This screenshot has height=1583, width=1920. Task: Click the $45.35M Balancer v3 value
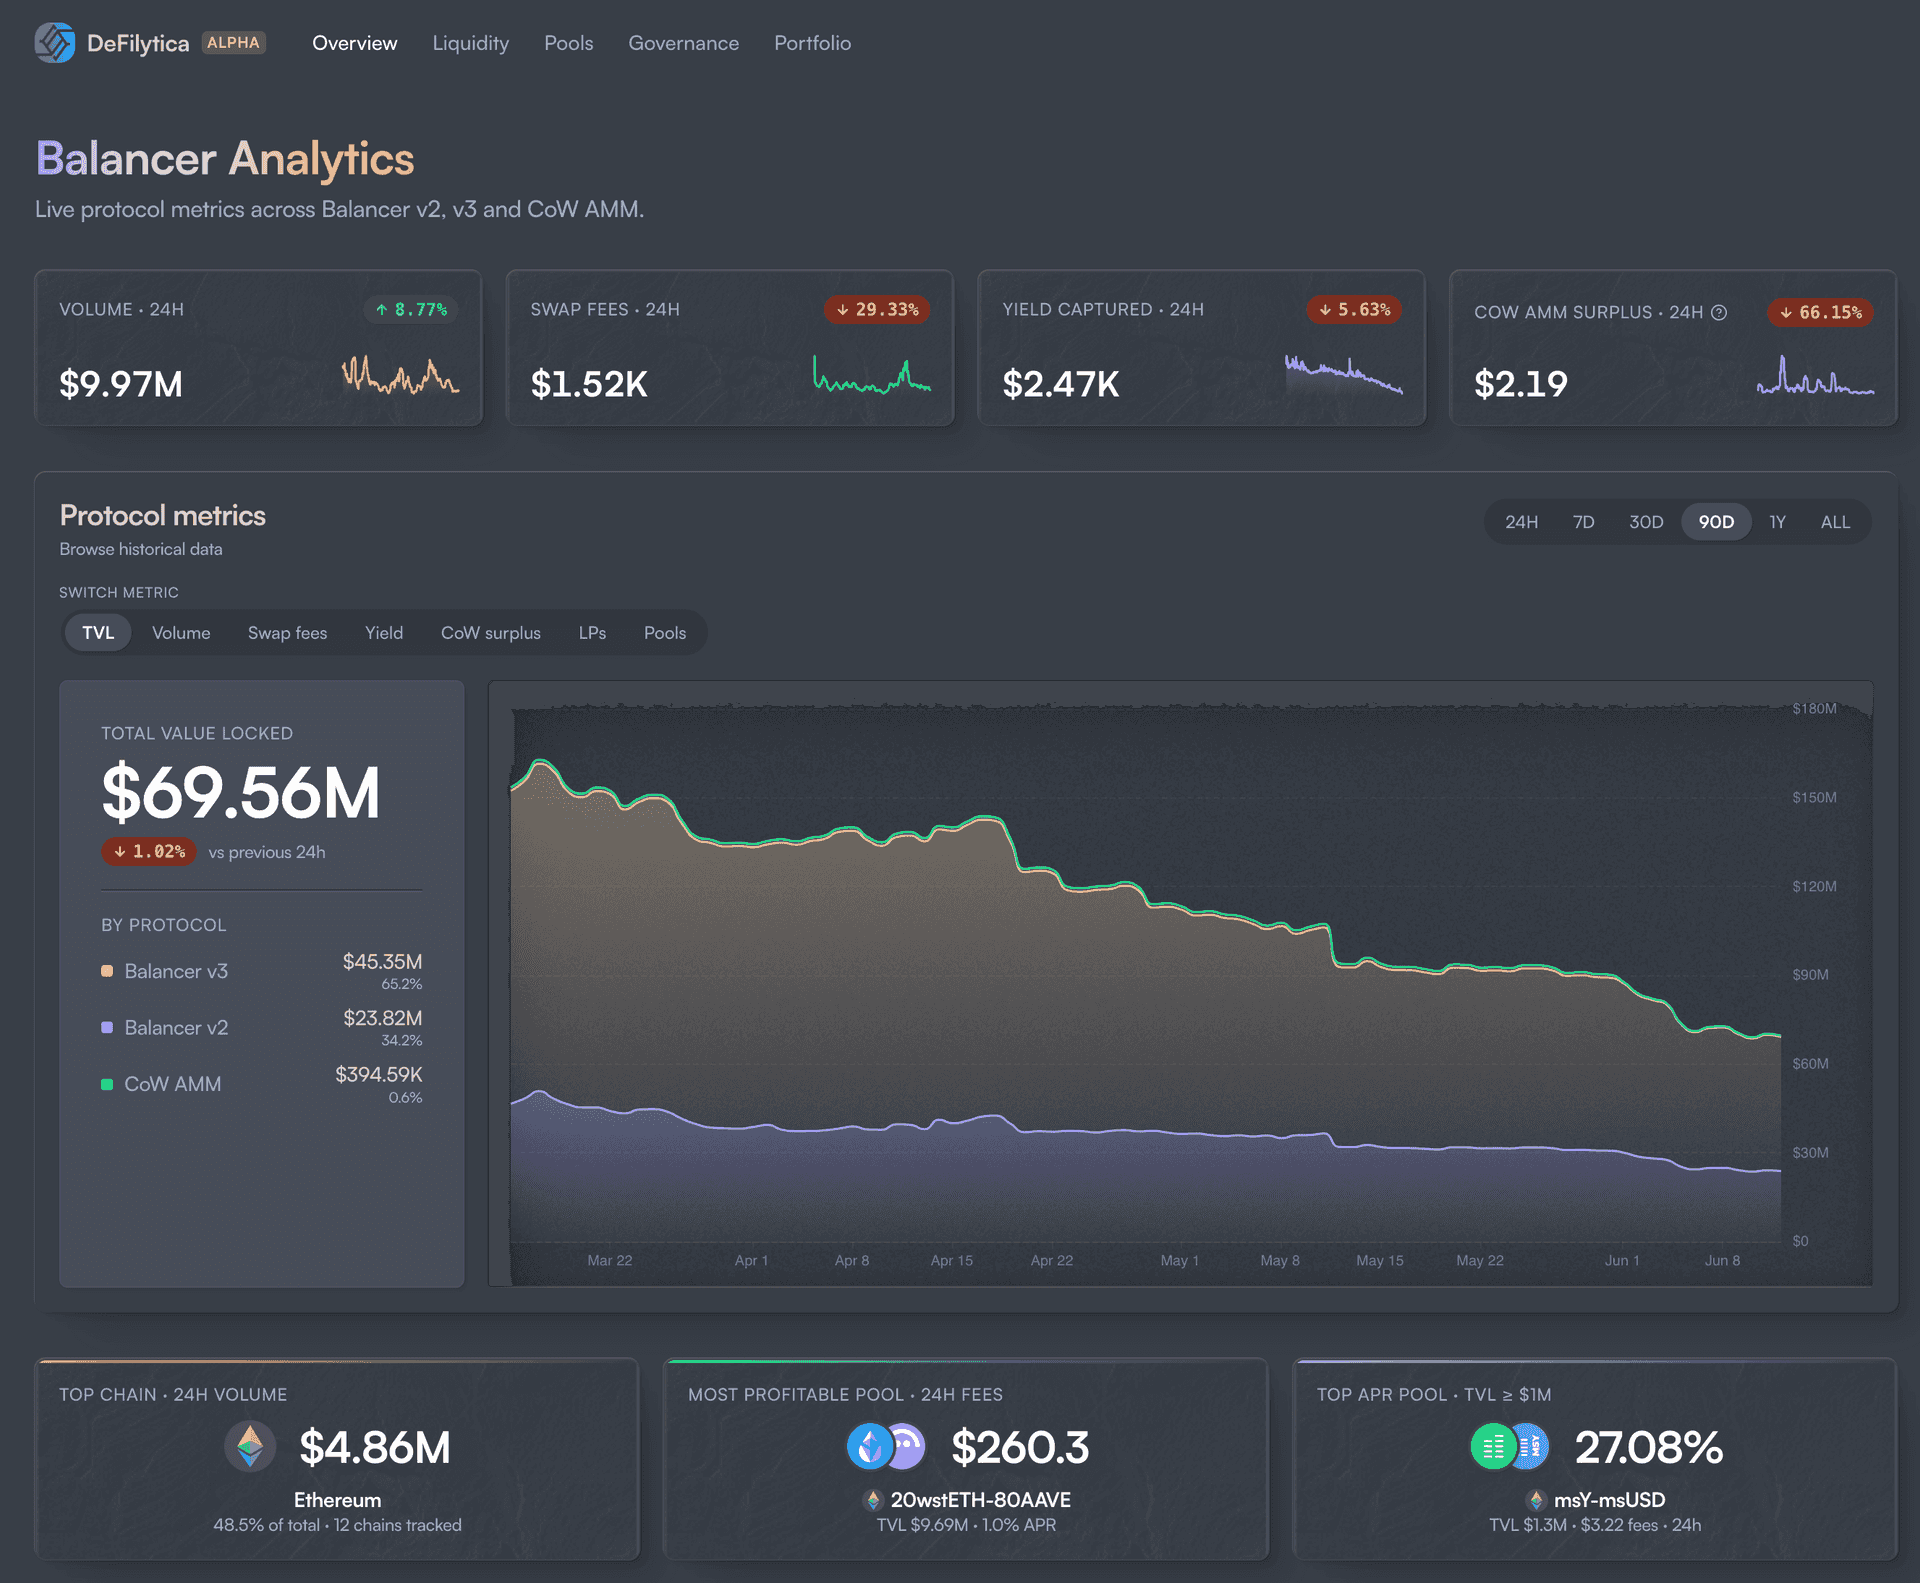[382, 961]
